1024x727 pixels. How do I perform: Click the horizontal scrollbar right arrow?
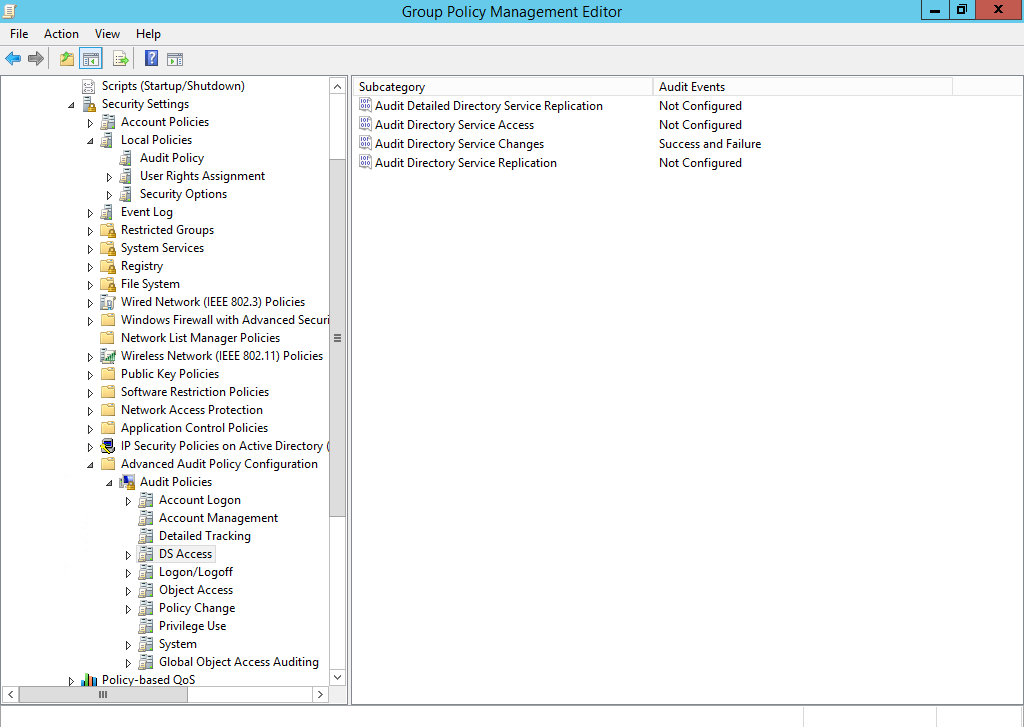[320, 694]
